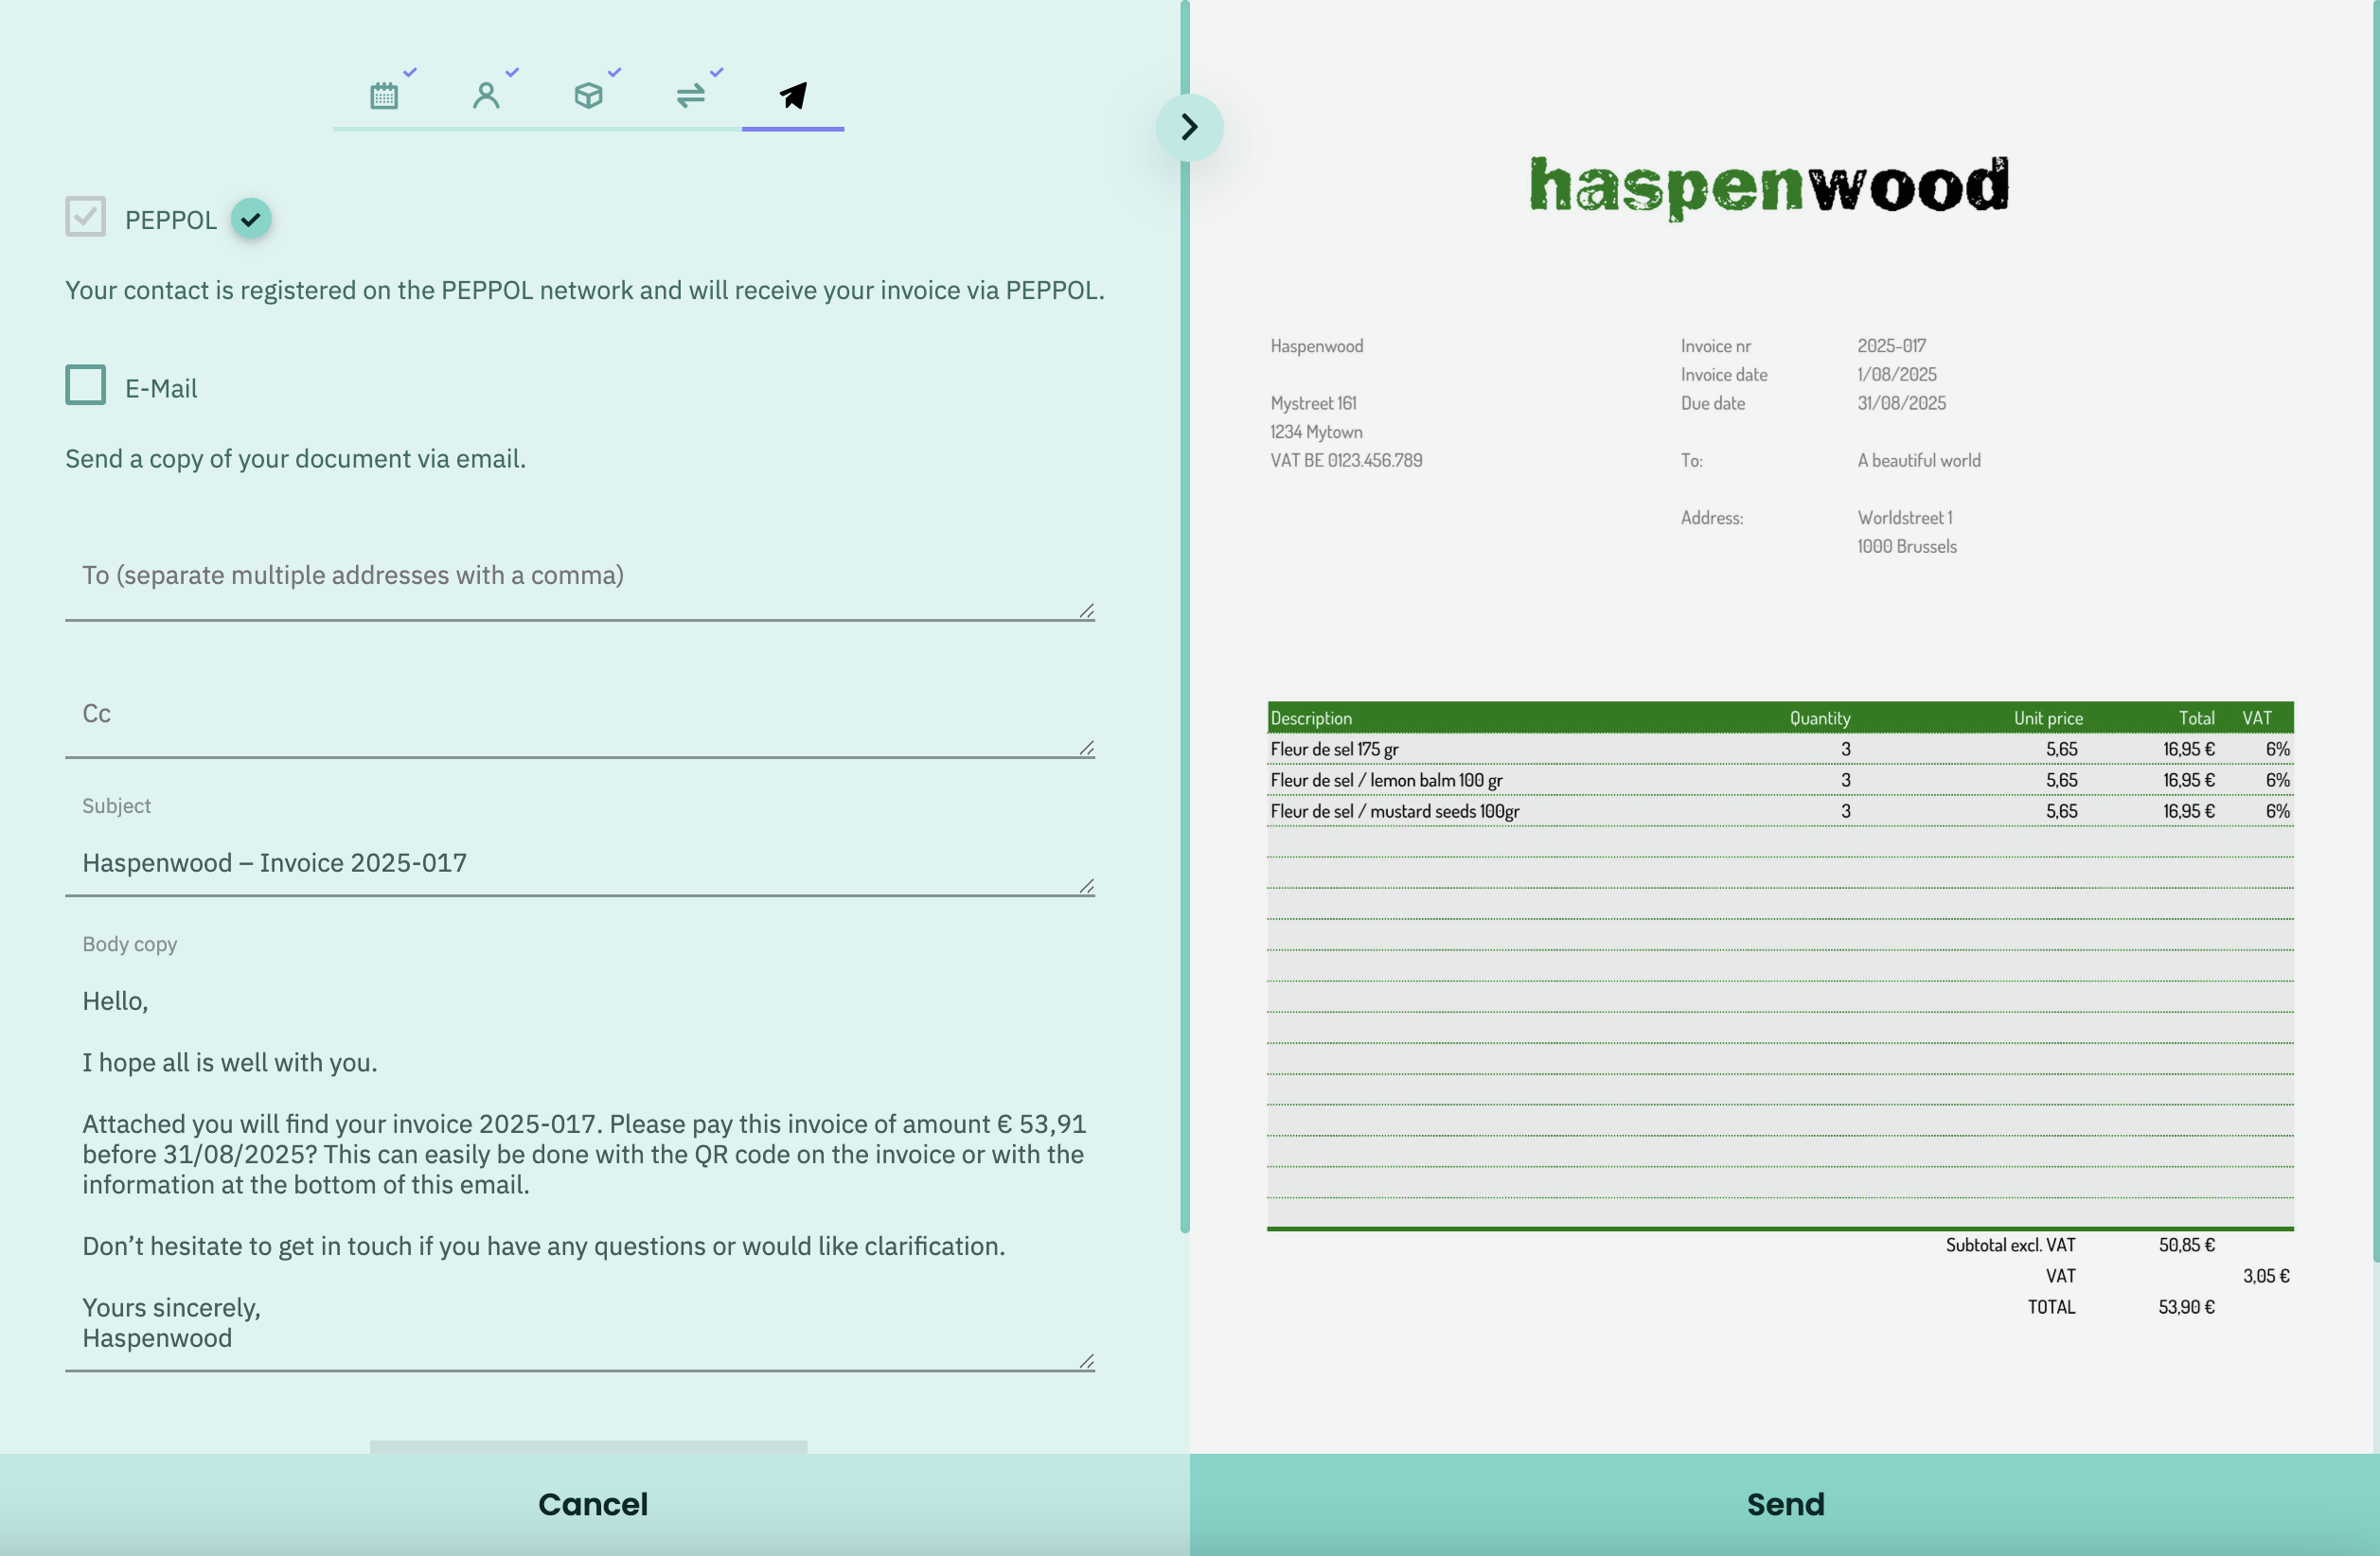Screen dimensions: 2380x1556
Task: Click the PEPPOL verified checkmark badge
Action: (251, 218)
